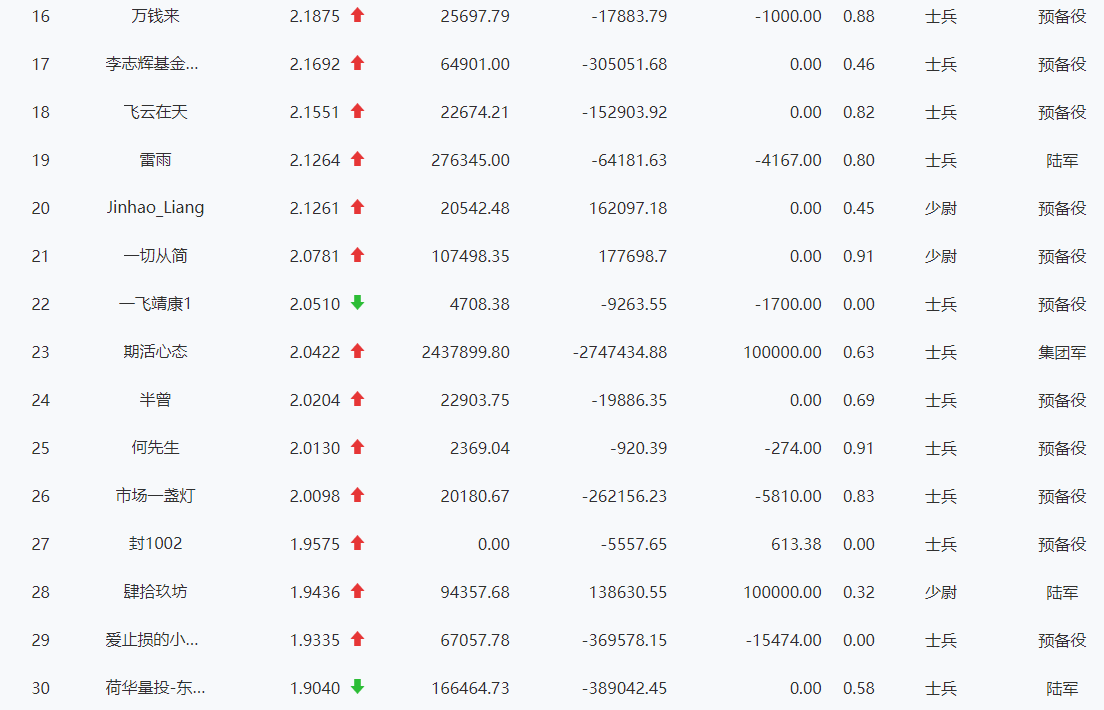Click trader name 市场一盏灯
Screen dimensions: 1104x710
(155, 496)
